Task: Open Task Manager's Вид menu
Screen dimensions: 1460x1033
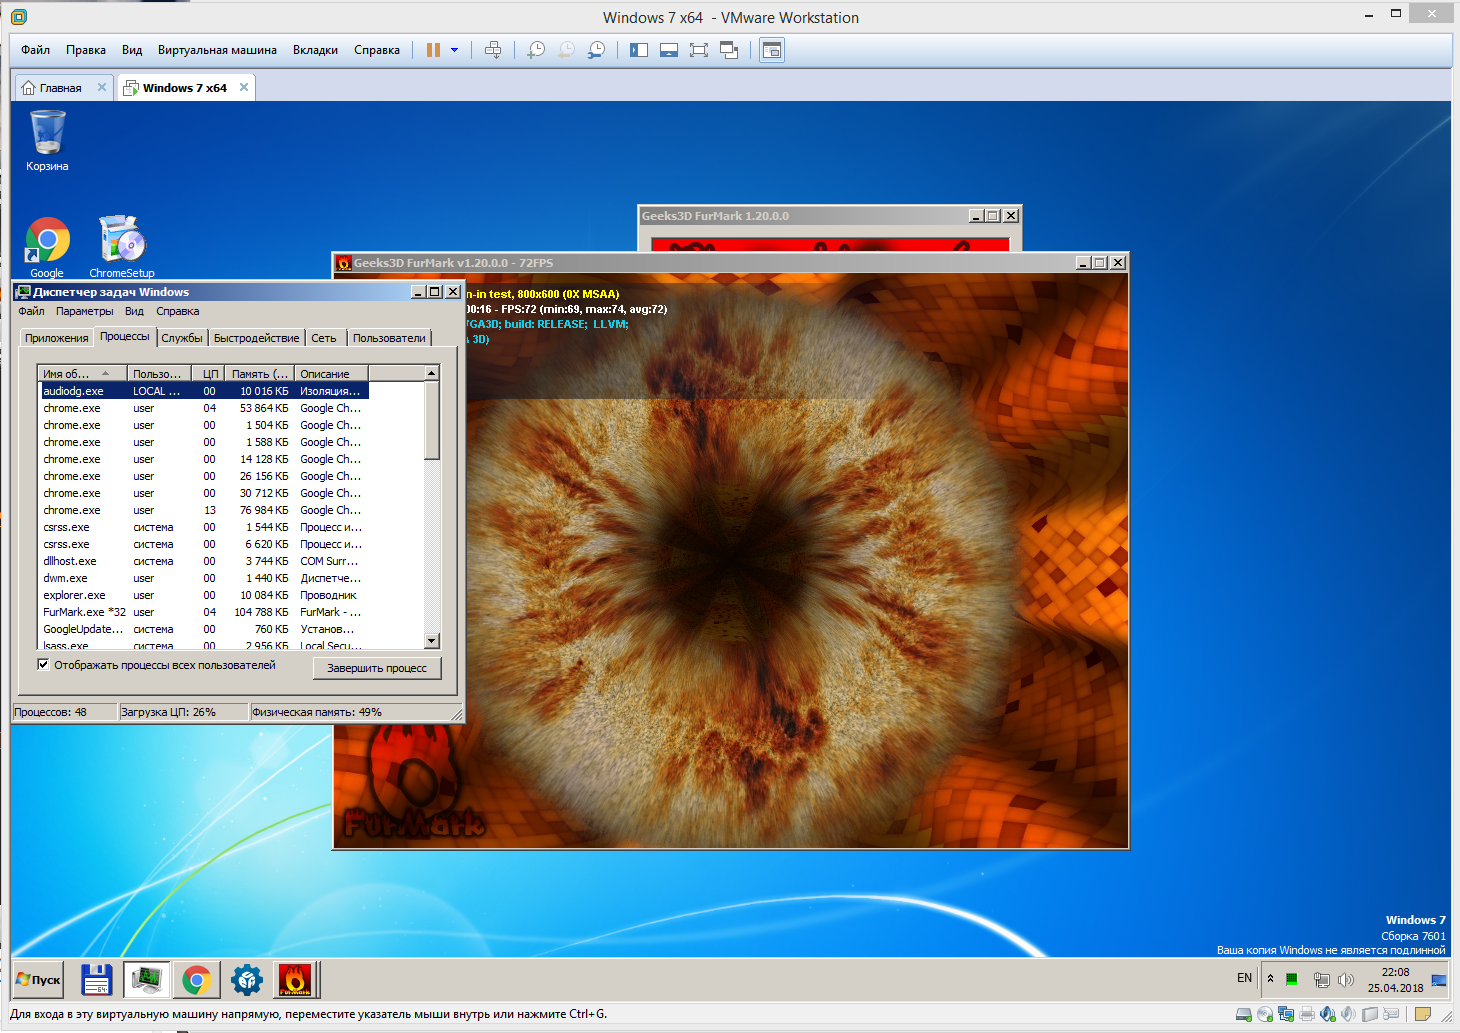Action: tap(134, 311)
